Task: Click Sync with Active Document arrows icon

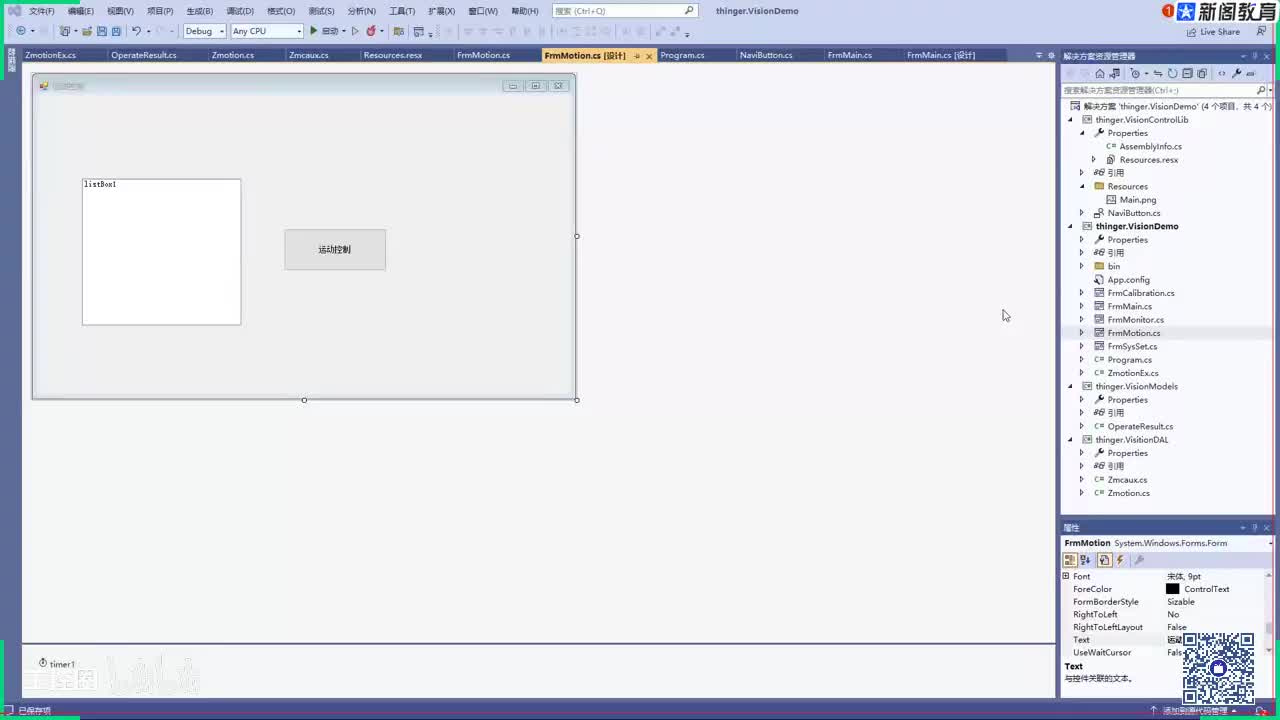Action: [x=1158, y=73]
